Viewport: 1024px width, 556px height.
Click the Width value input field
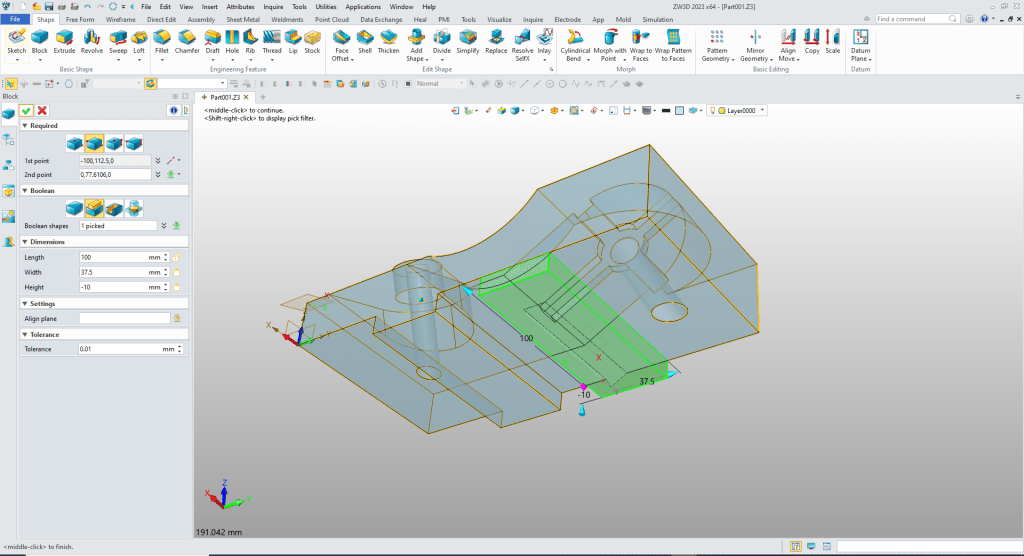pos(112,272)
